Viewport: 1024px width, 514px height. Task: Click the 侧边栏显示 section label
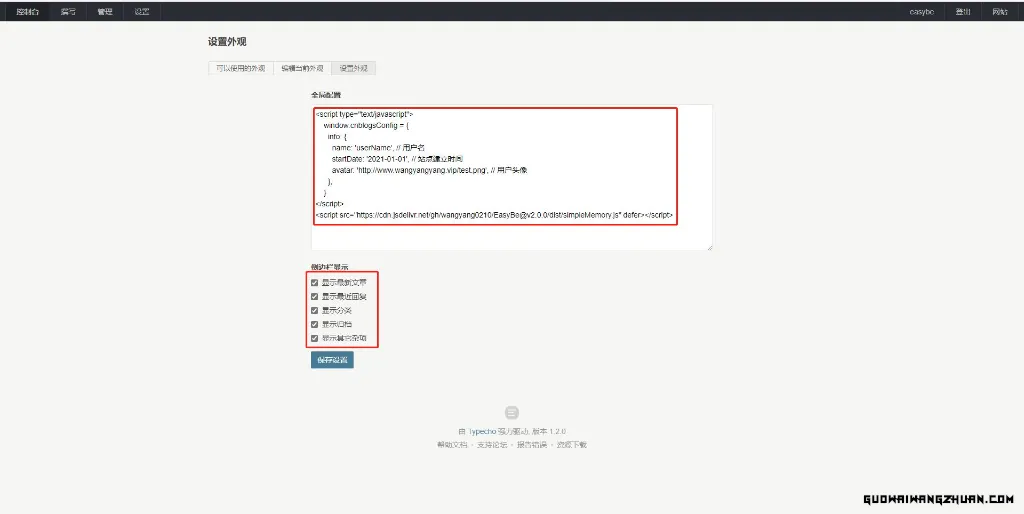(330, 267)
